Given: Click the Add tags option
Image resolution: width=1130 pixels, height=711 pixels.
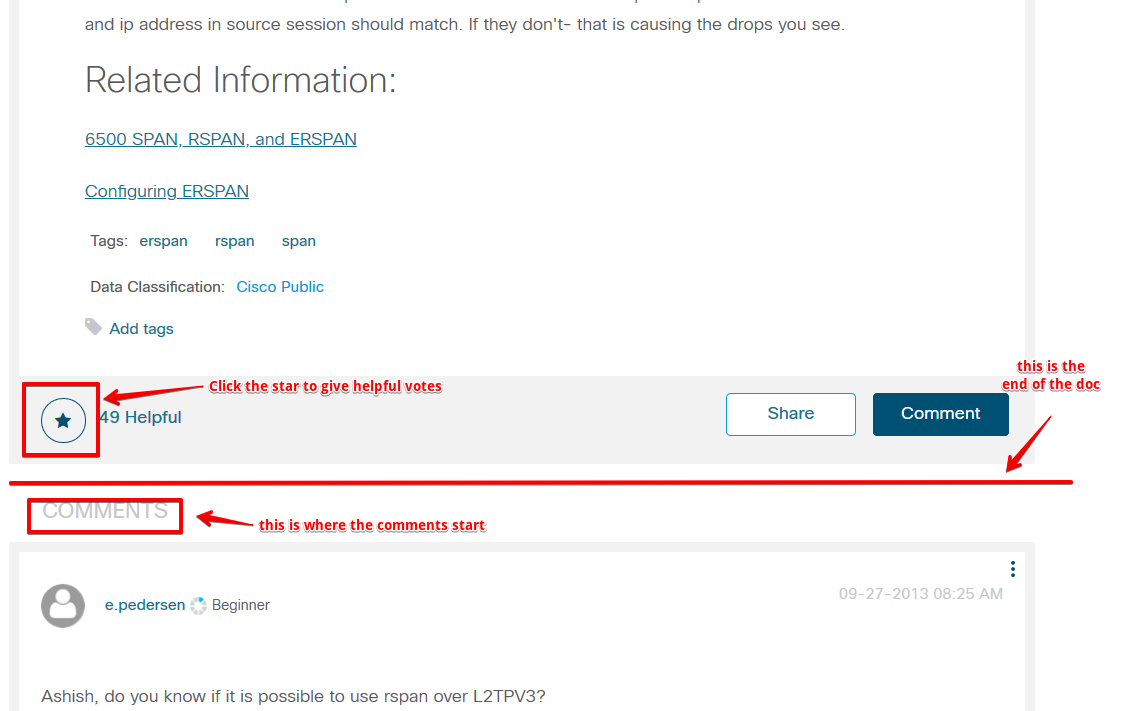Looking at the screenshot, I should [140, 328].
